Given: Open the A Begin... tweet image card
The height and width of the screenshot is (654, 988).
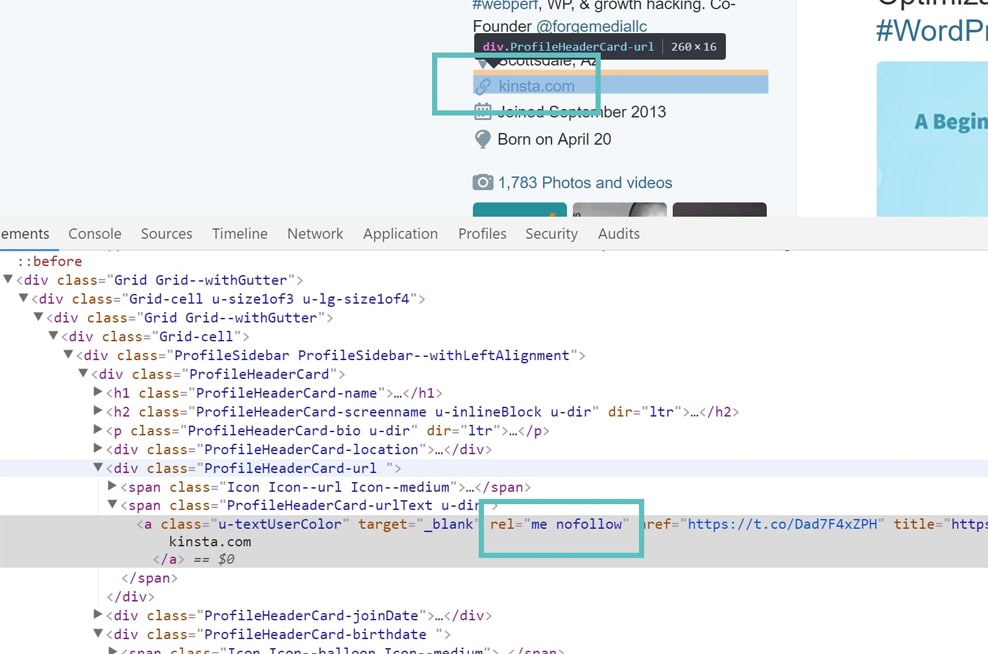Looking at the screenshot, I should click(x=932, y=139).
